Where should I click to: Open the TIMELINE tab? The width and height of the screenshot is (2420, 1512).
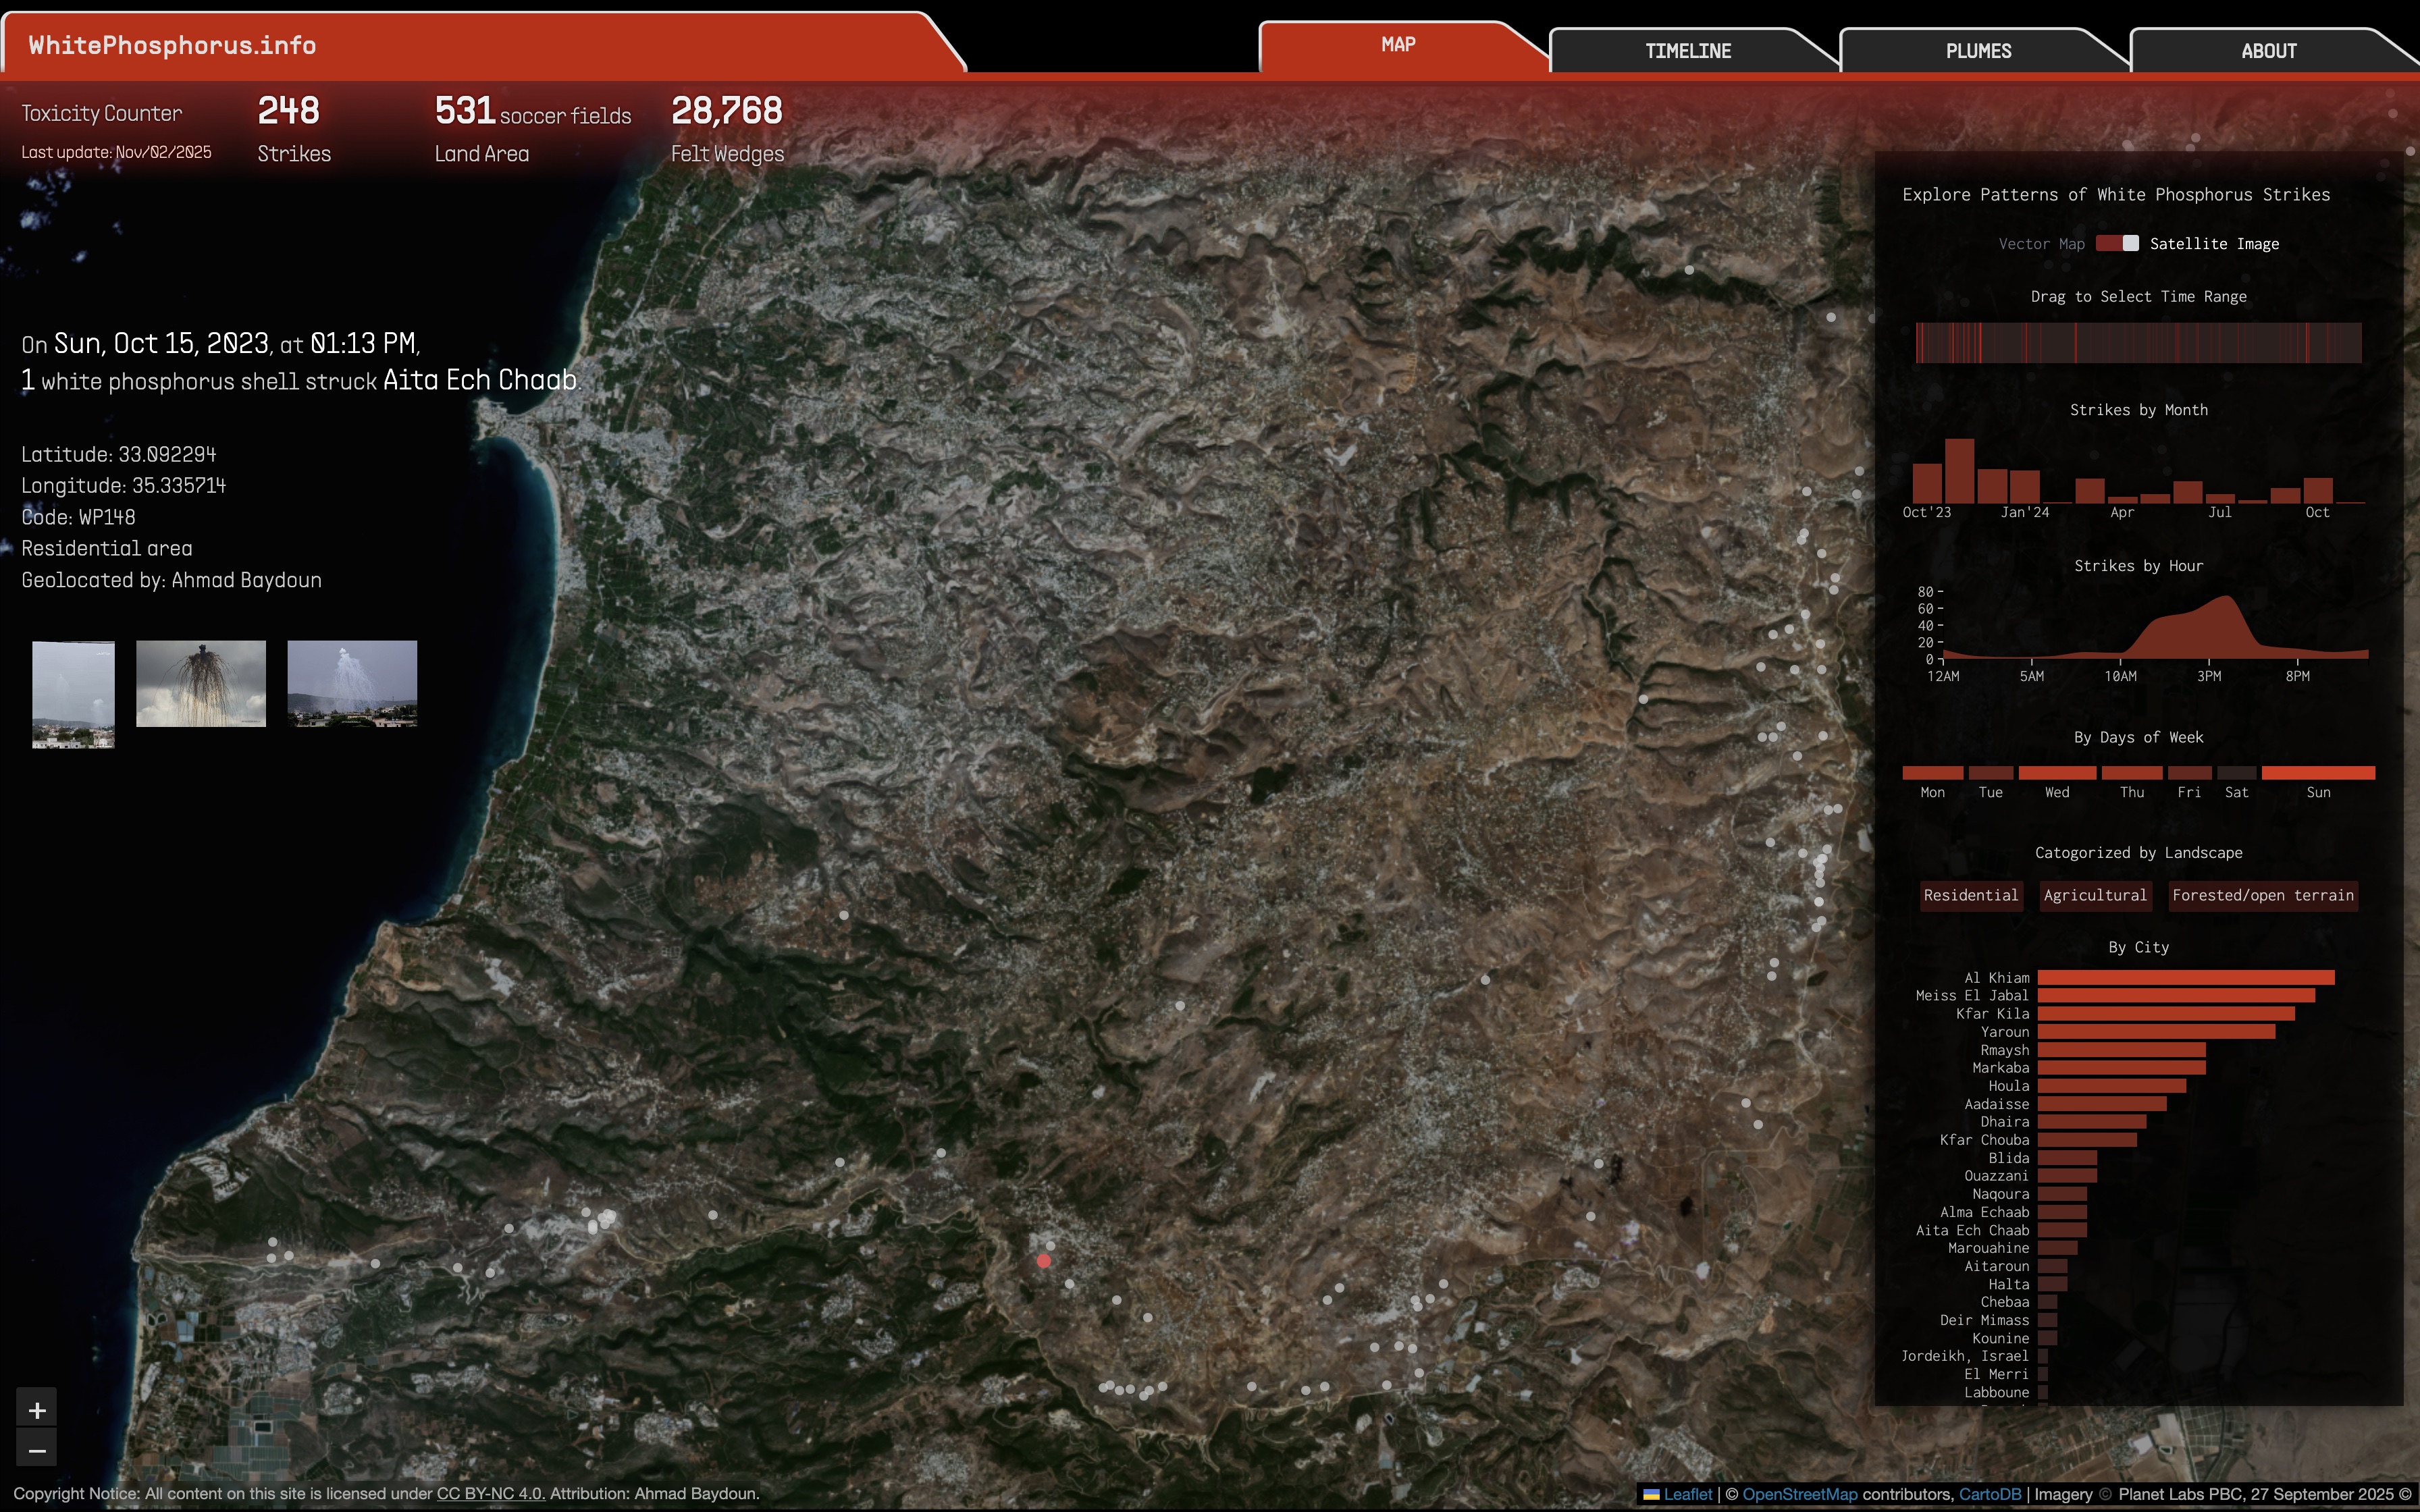pyautogui.click(x=1687, y=51)
